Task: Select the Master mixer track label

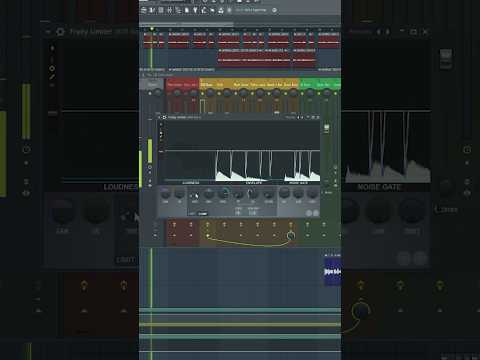Action: click(152, 84)
